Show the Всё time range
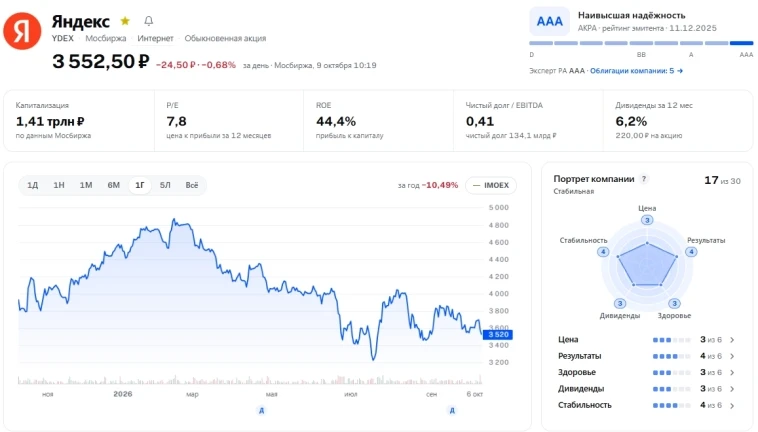Image resolution: width=758 pixels, height=432 pixels. pyautogui.click(x=192, y=185)
